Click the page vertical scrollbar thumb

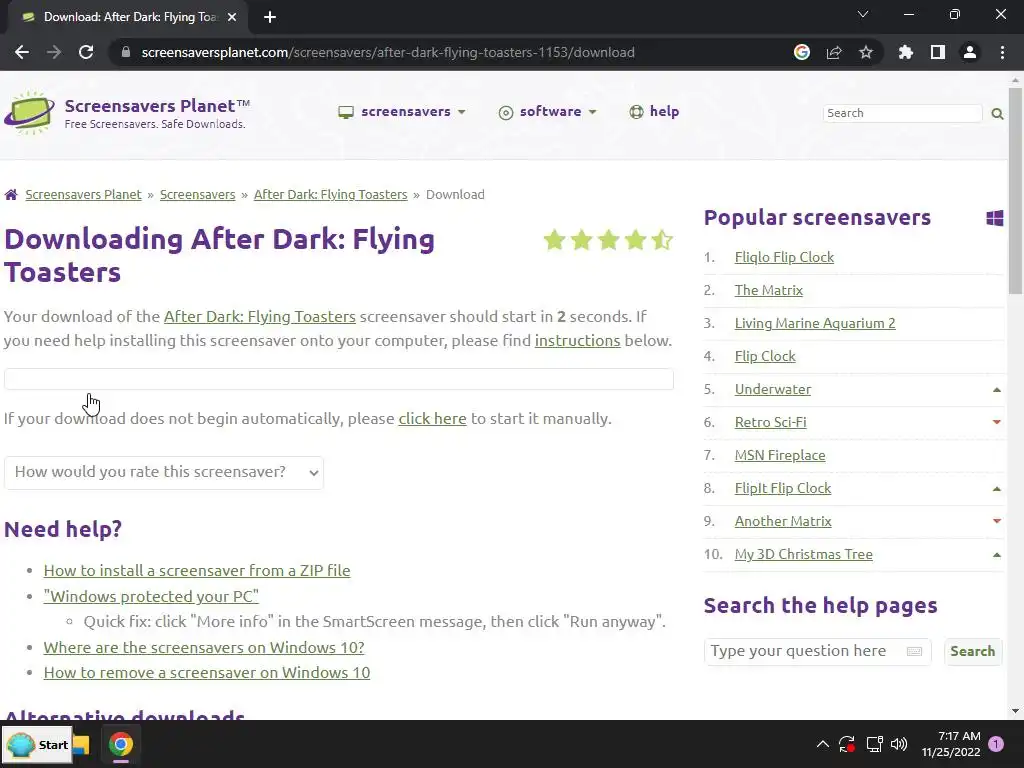[x=1015, y=191]
